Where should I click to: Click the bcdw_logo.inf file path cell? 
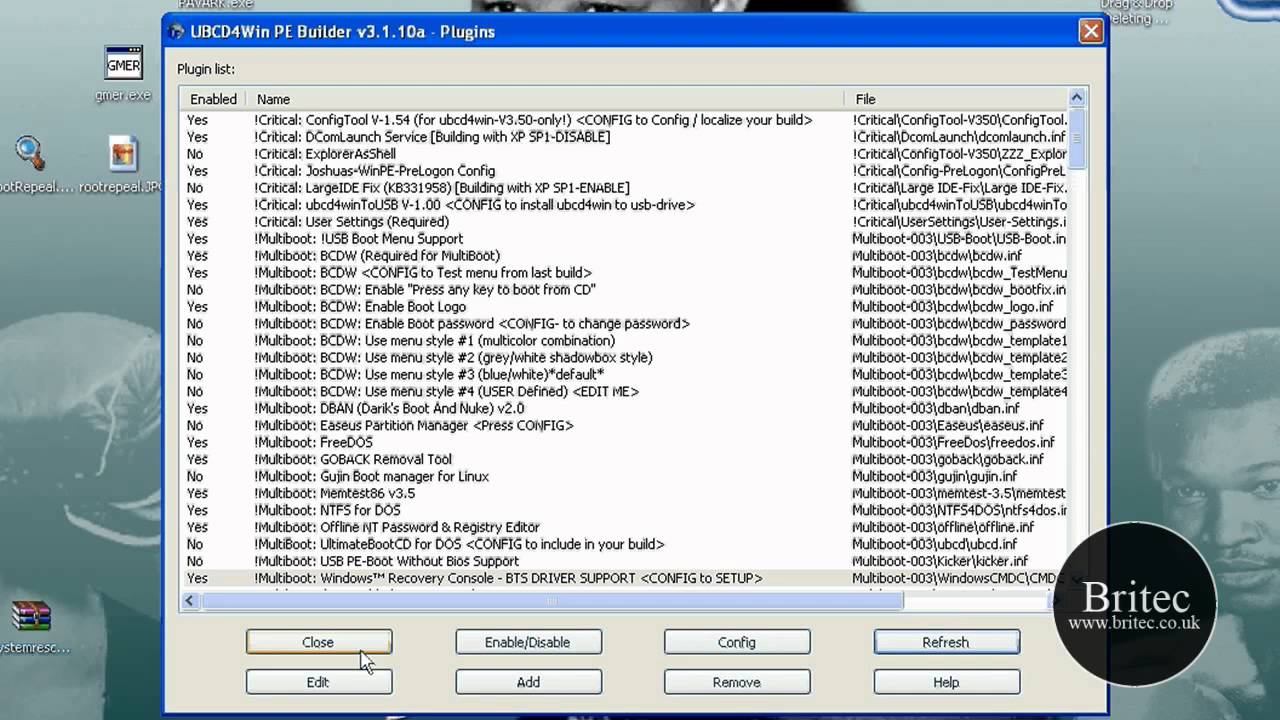point(952,307)
